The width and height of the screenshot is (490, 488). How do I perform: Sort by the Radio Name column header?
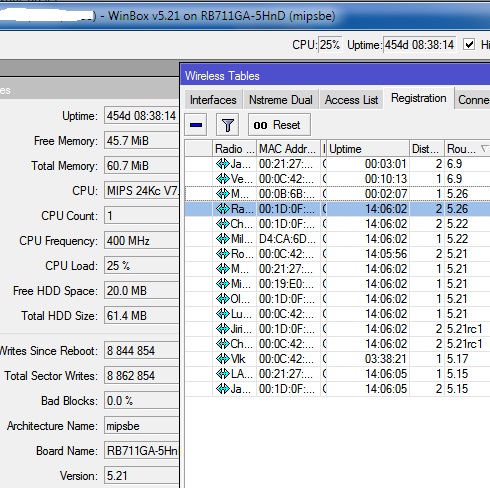click(234, 149)
